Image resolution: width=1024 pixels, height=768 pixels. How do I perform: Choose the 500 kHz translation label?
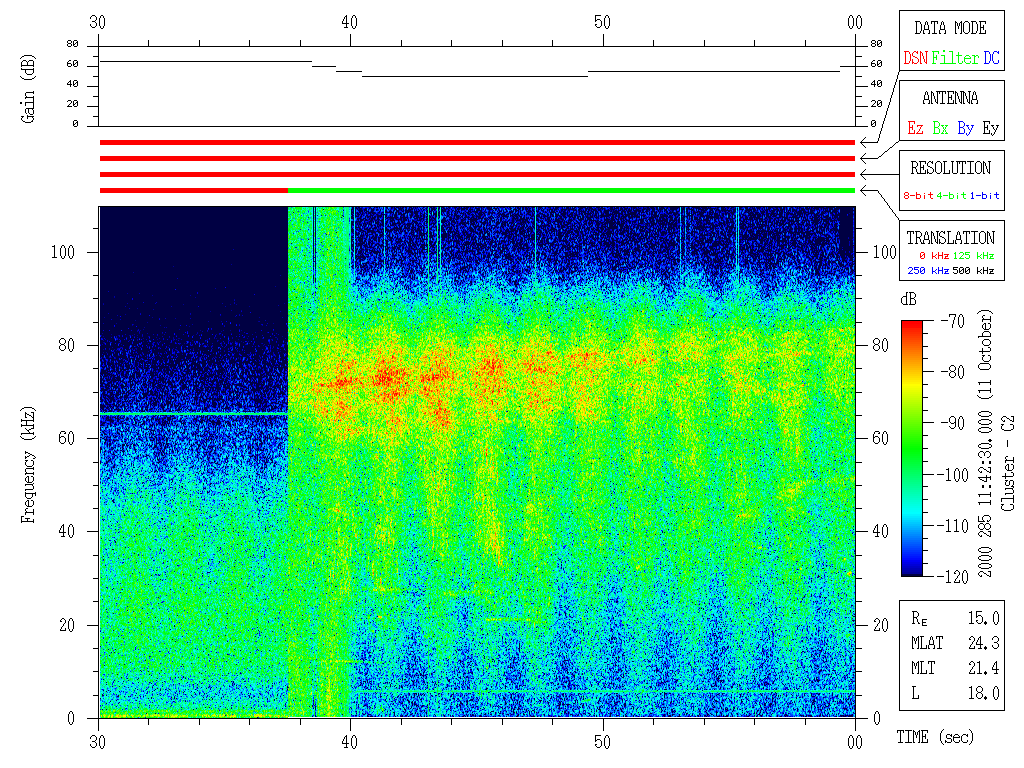974,271
